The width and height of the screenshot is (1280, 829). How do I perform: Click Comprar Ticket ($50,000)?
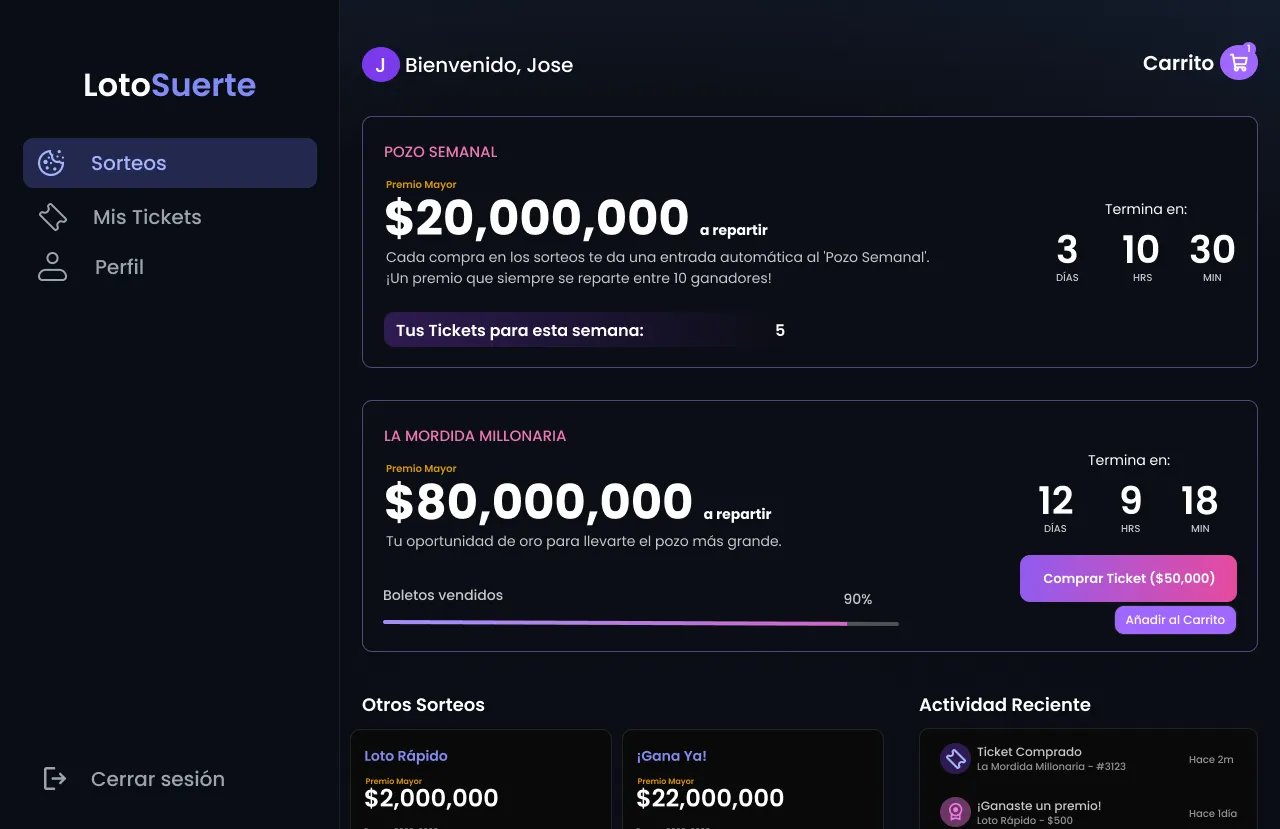pyautogui.click(x=1127, y=578)
